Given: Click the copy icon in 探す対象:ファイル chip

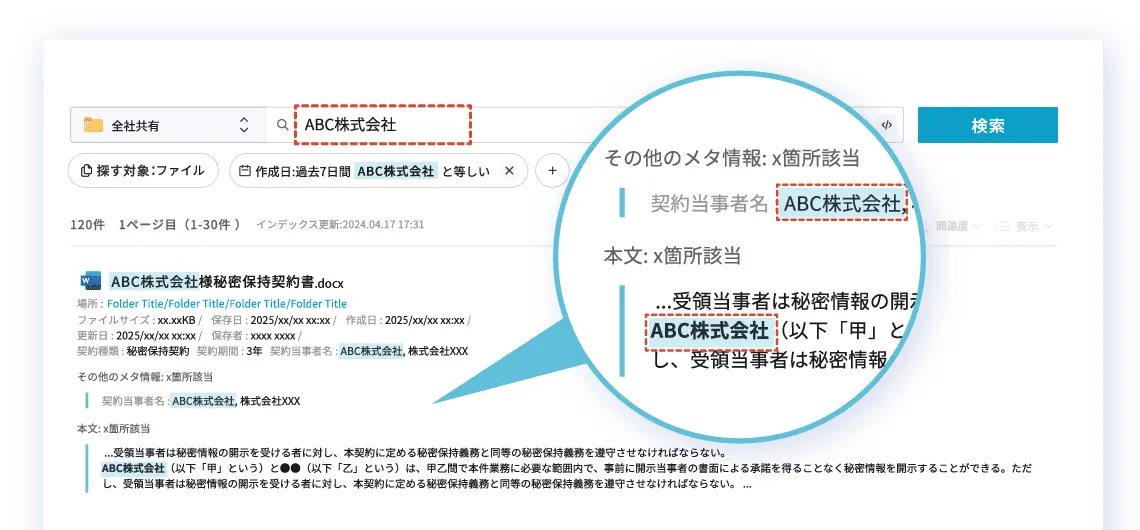Looking at the screenshot, I should pos(87,171).
